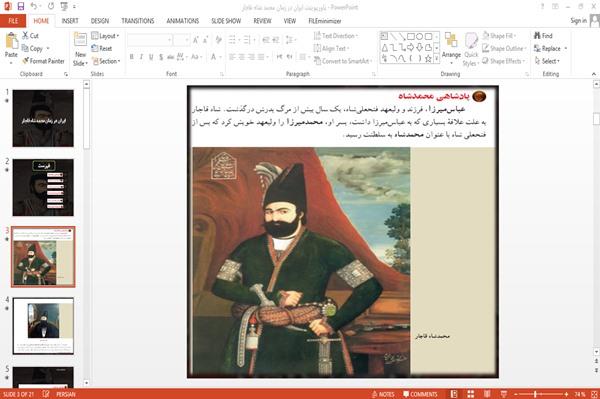Viewport: 600px width, 399px height.
Task: Click the zoom slider handle
Action: pos(535,394)
